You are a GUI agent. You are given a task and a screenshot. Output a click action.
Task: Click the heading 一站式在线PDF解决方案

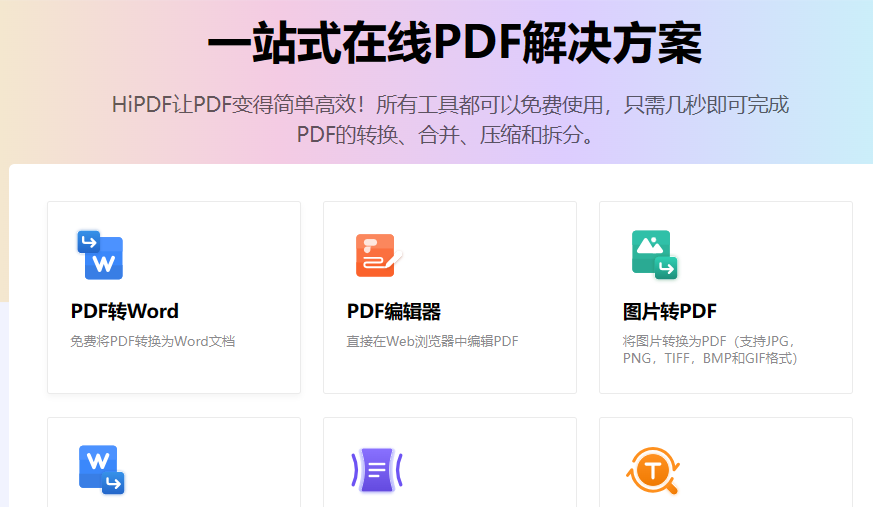pos(454,43)
